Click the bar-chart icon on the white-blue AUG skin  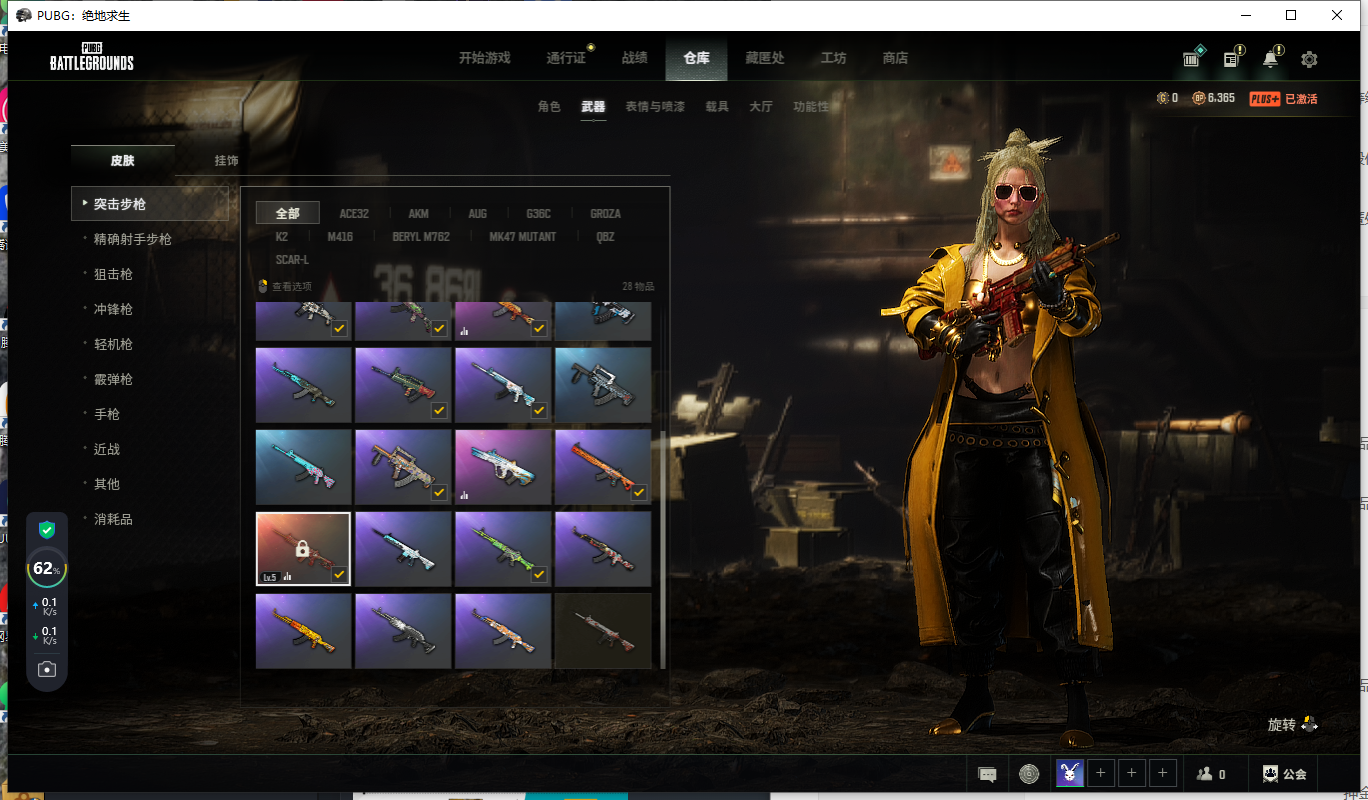(464, 494)
